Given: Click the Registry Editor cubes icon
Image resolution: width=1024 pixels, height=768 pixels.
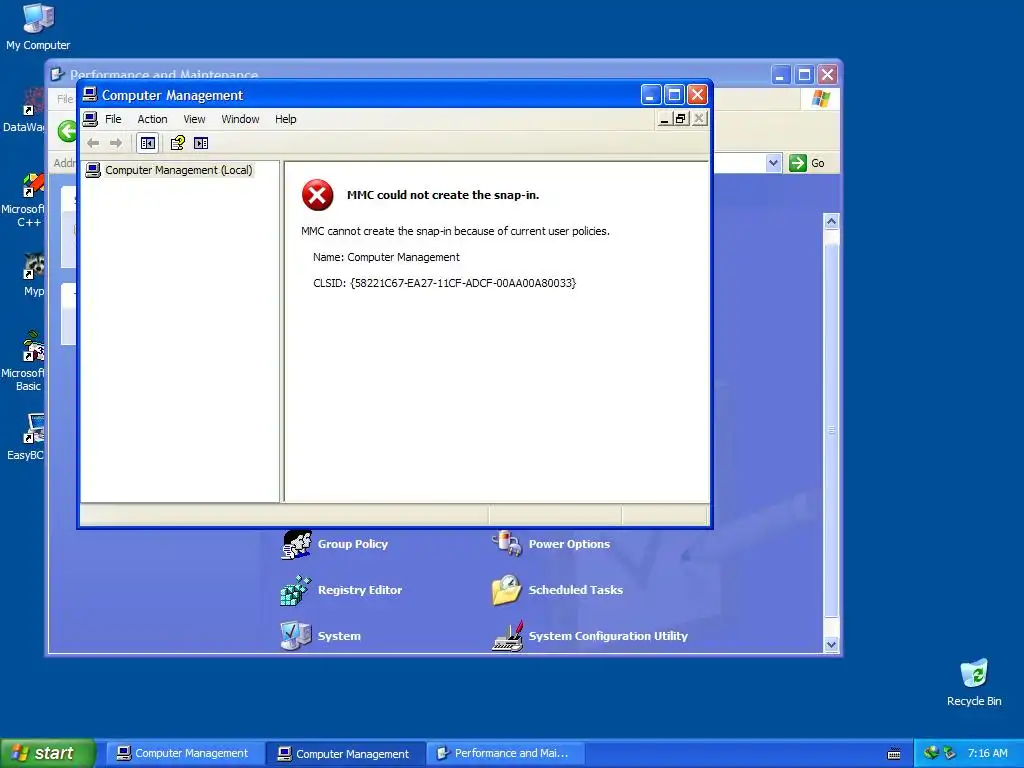Looking at the screenshot, I should point(296,590).
